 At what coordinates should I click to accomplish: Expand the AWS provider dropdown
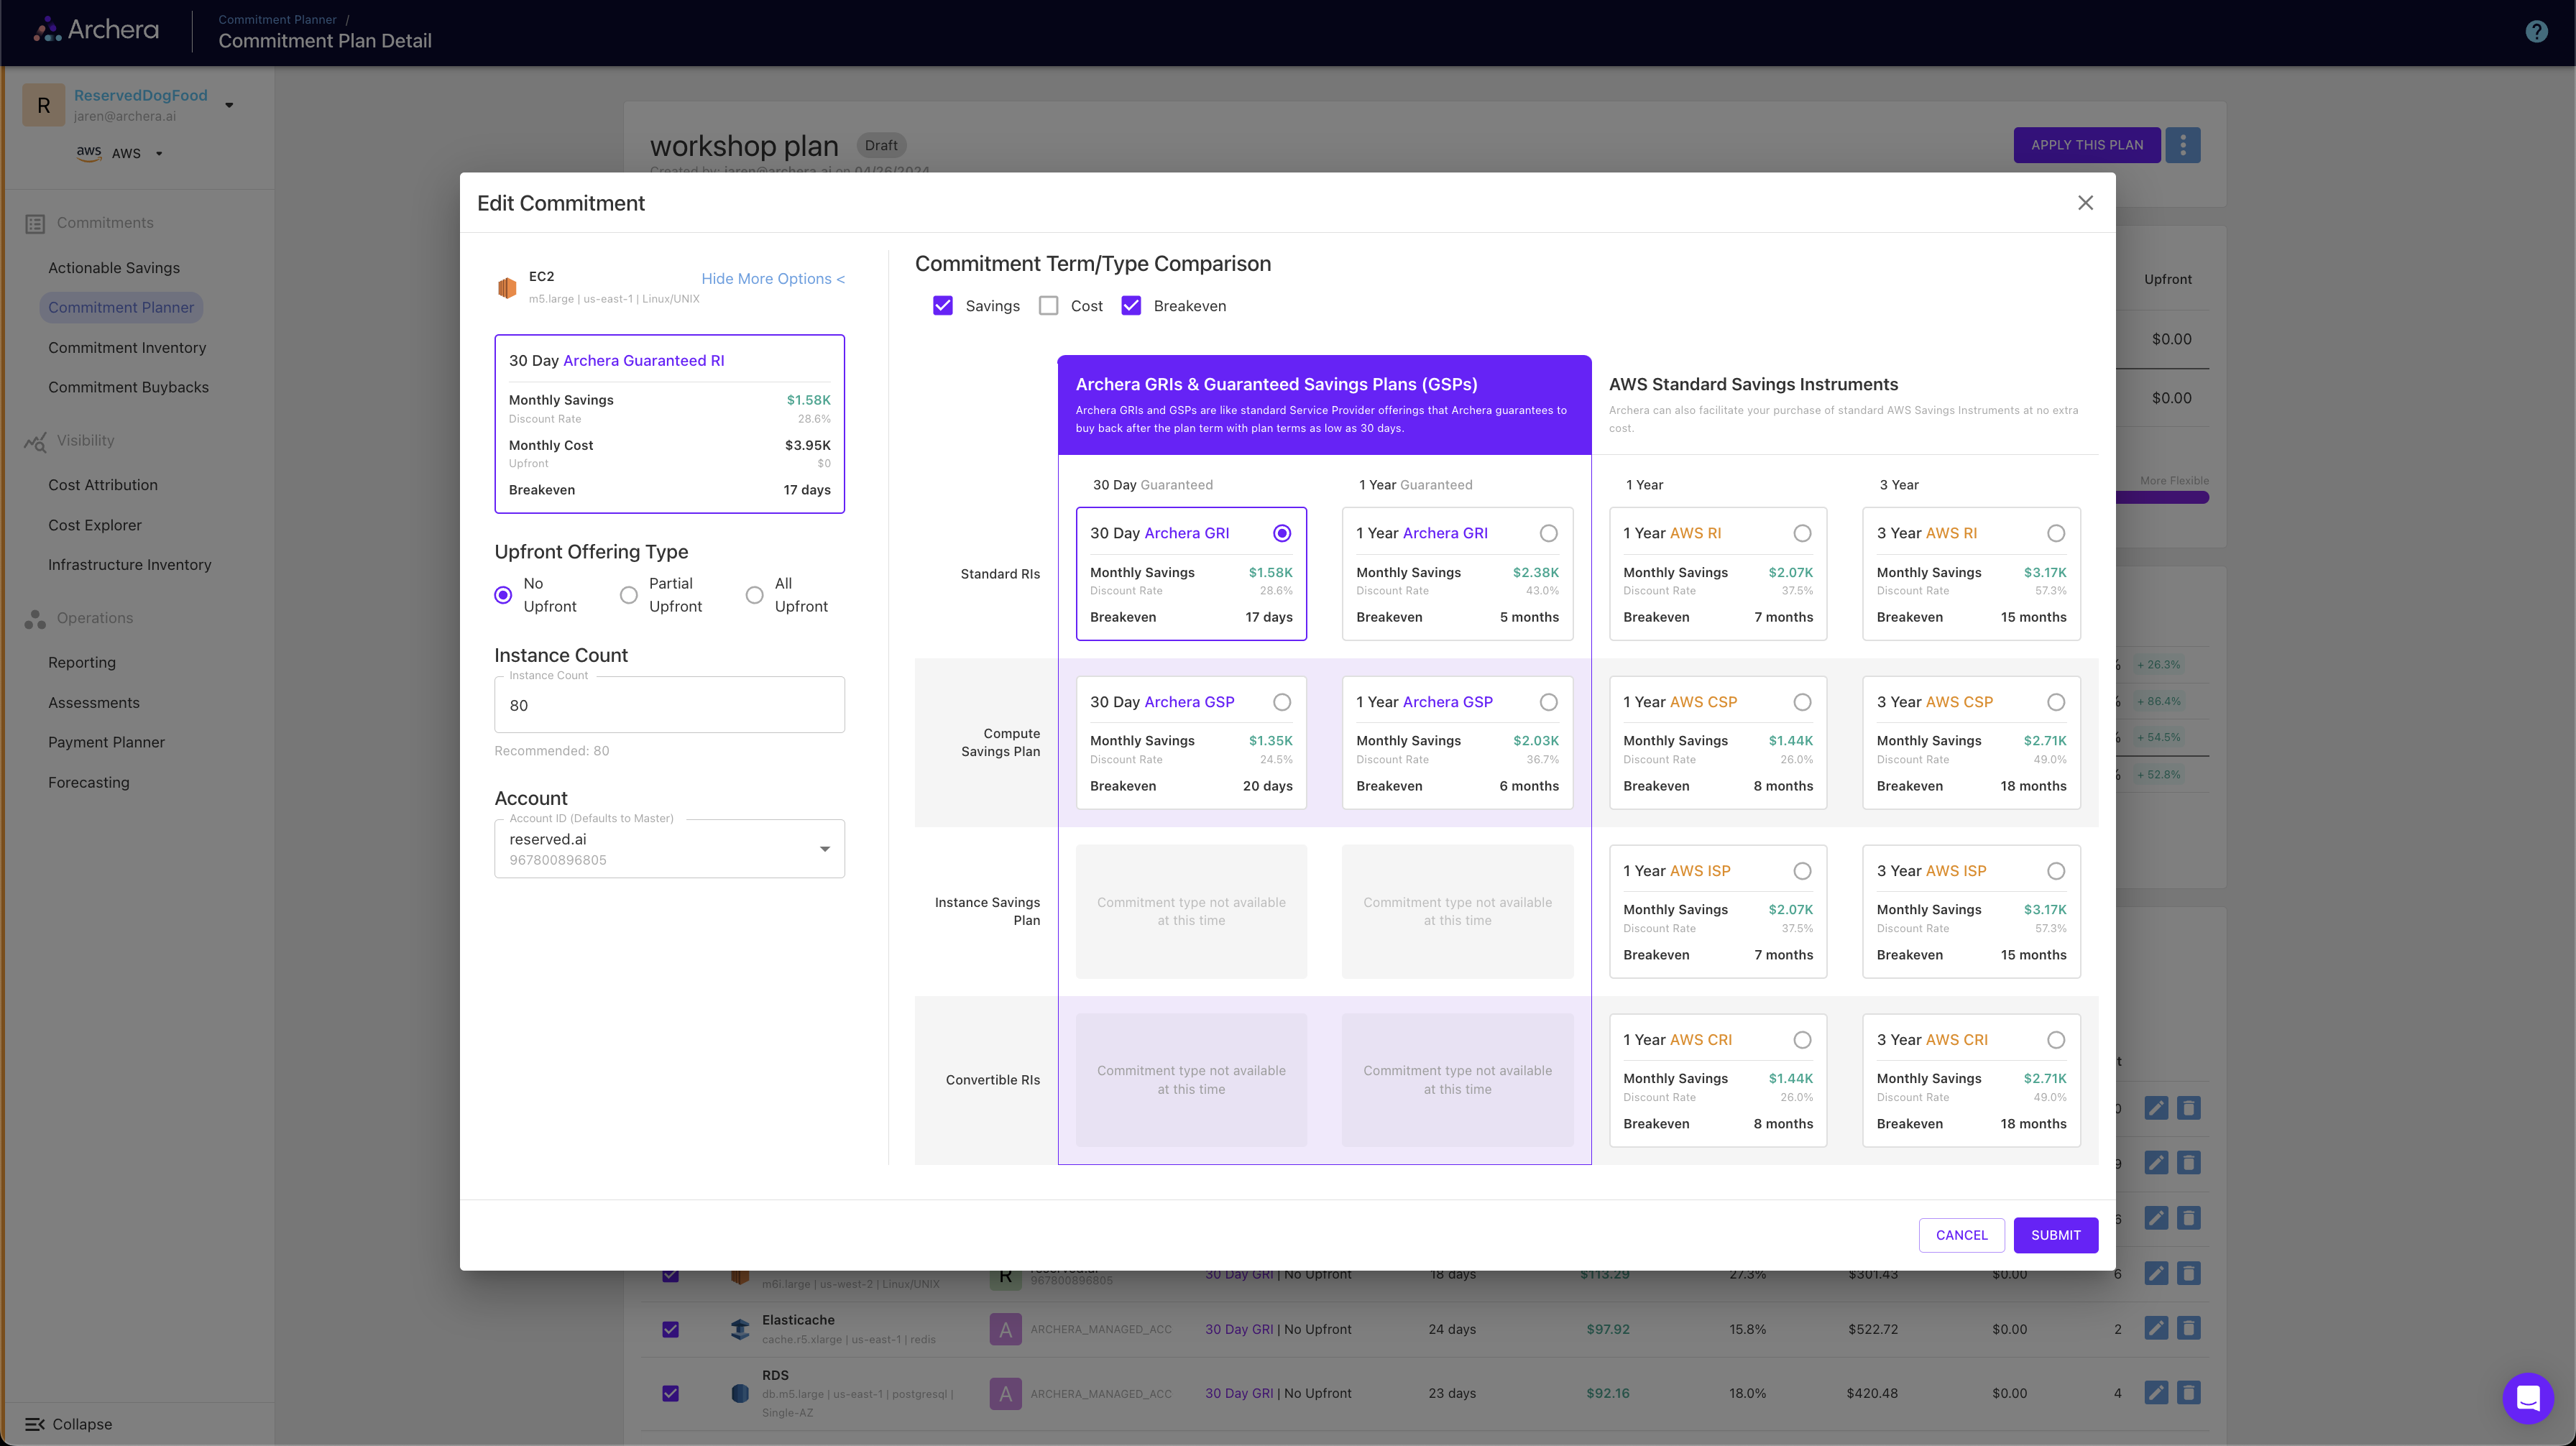click(x=159, y=154)
